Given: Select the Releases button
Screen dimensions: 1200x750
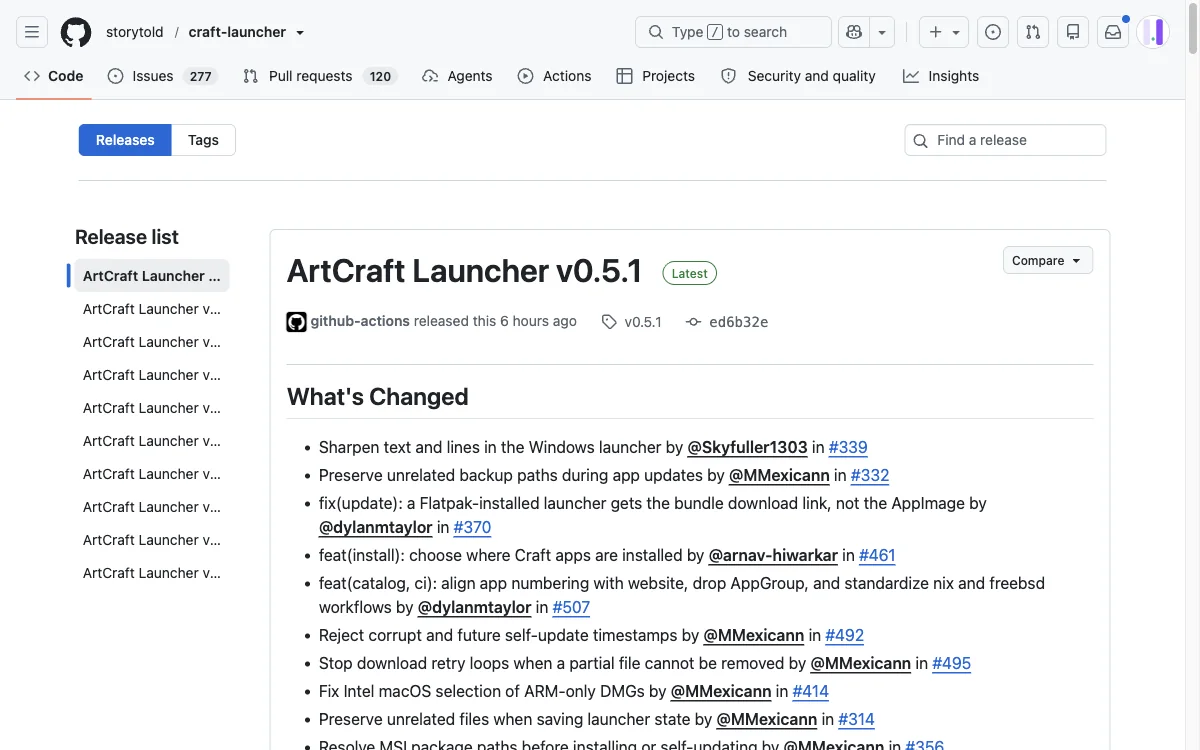Looking at the screenshot, I should (125, 140).
